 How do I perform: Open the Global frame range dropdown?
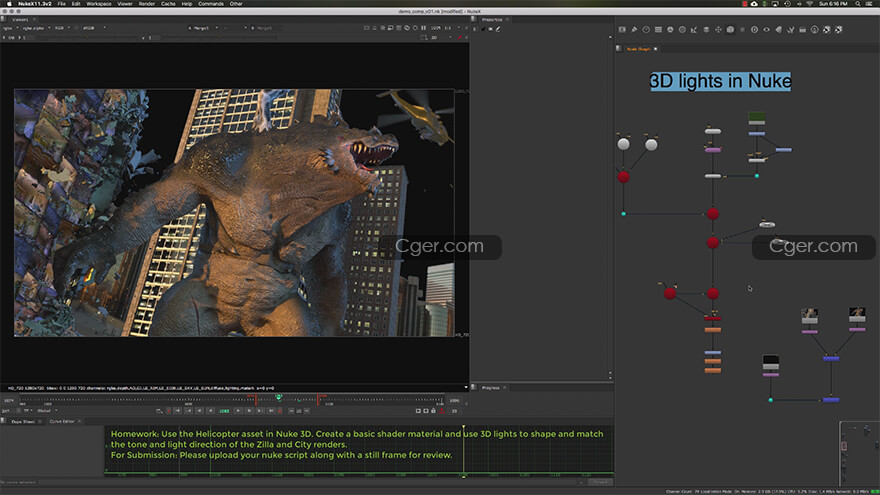click(47, 411)
